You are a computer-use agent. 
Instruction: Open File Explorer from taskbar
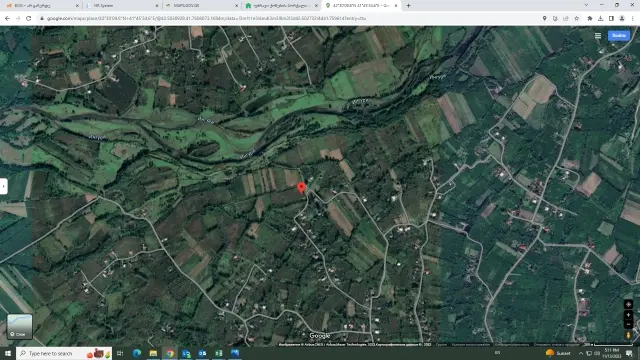[153, 353]
